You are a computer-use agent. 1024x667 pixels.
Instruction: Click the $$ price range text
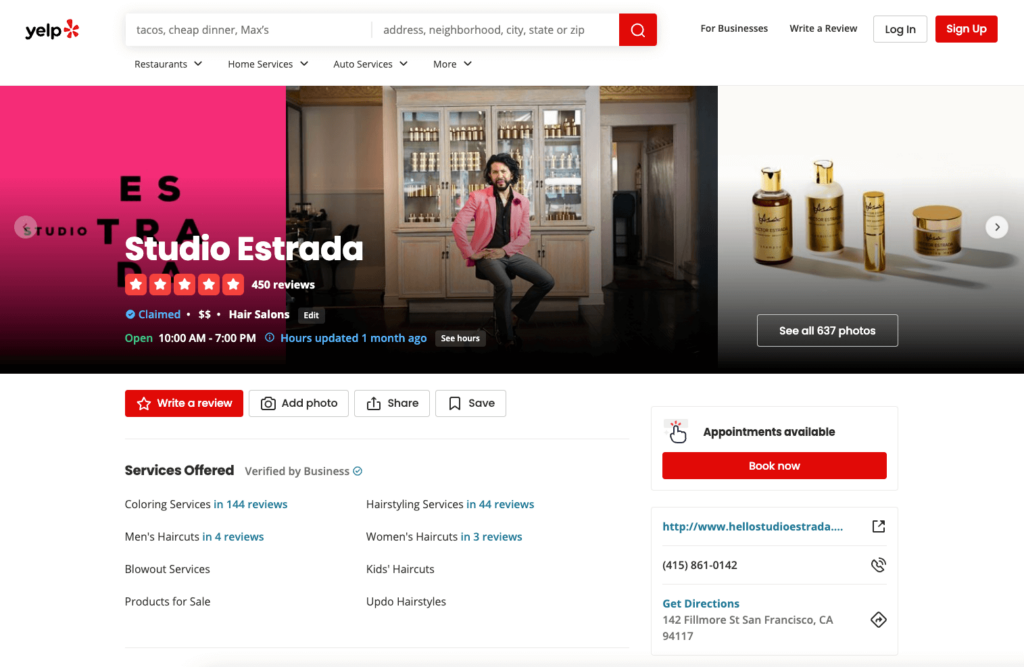(x=204, y=314)
